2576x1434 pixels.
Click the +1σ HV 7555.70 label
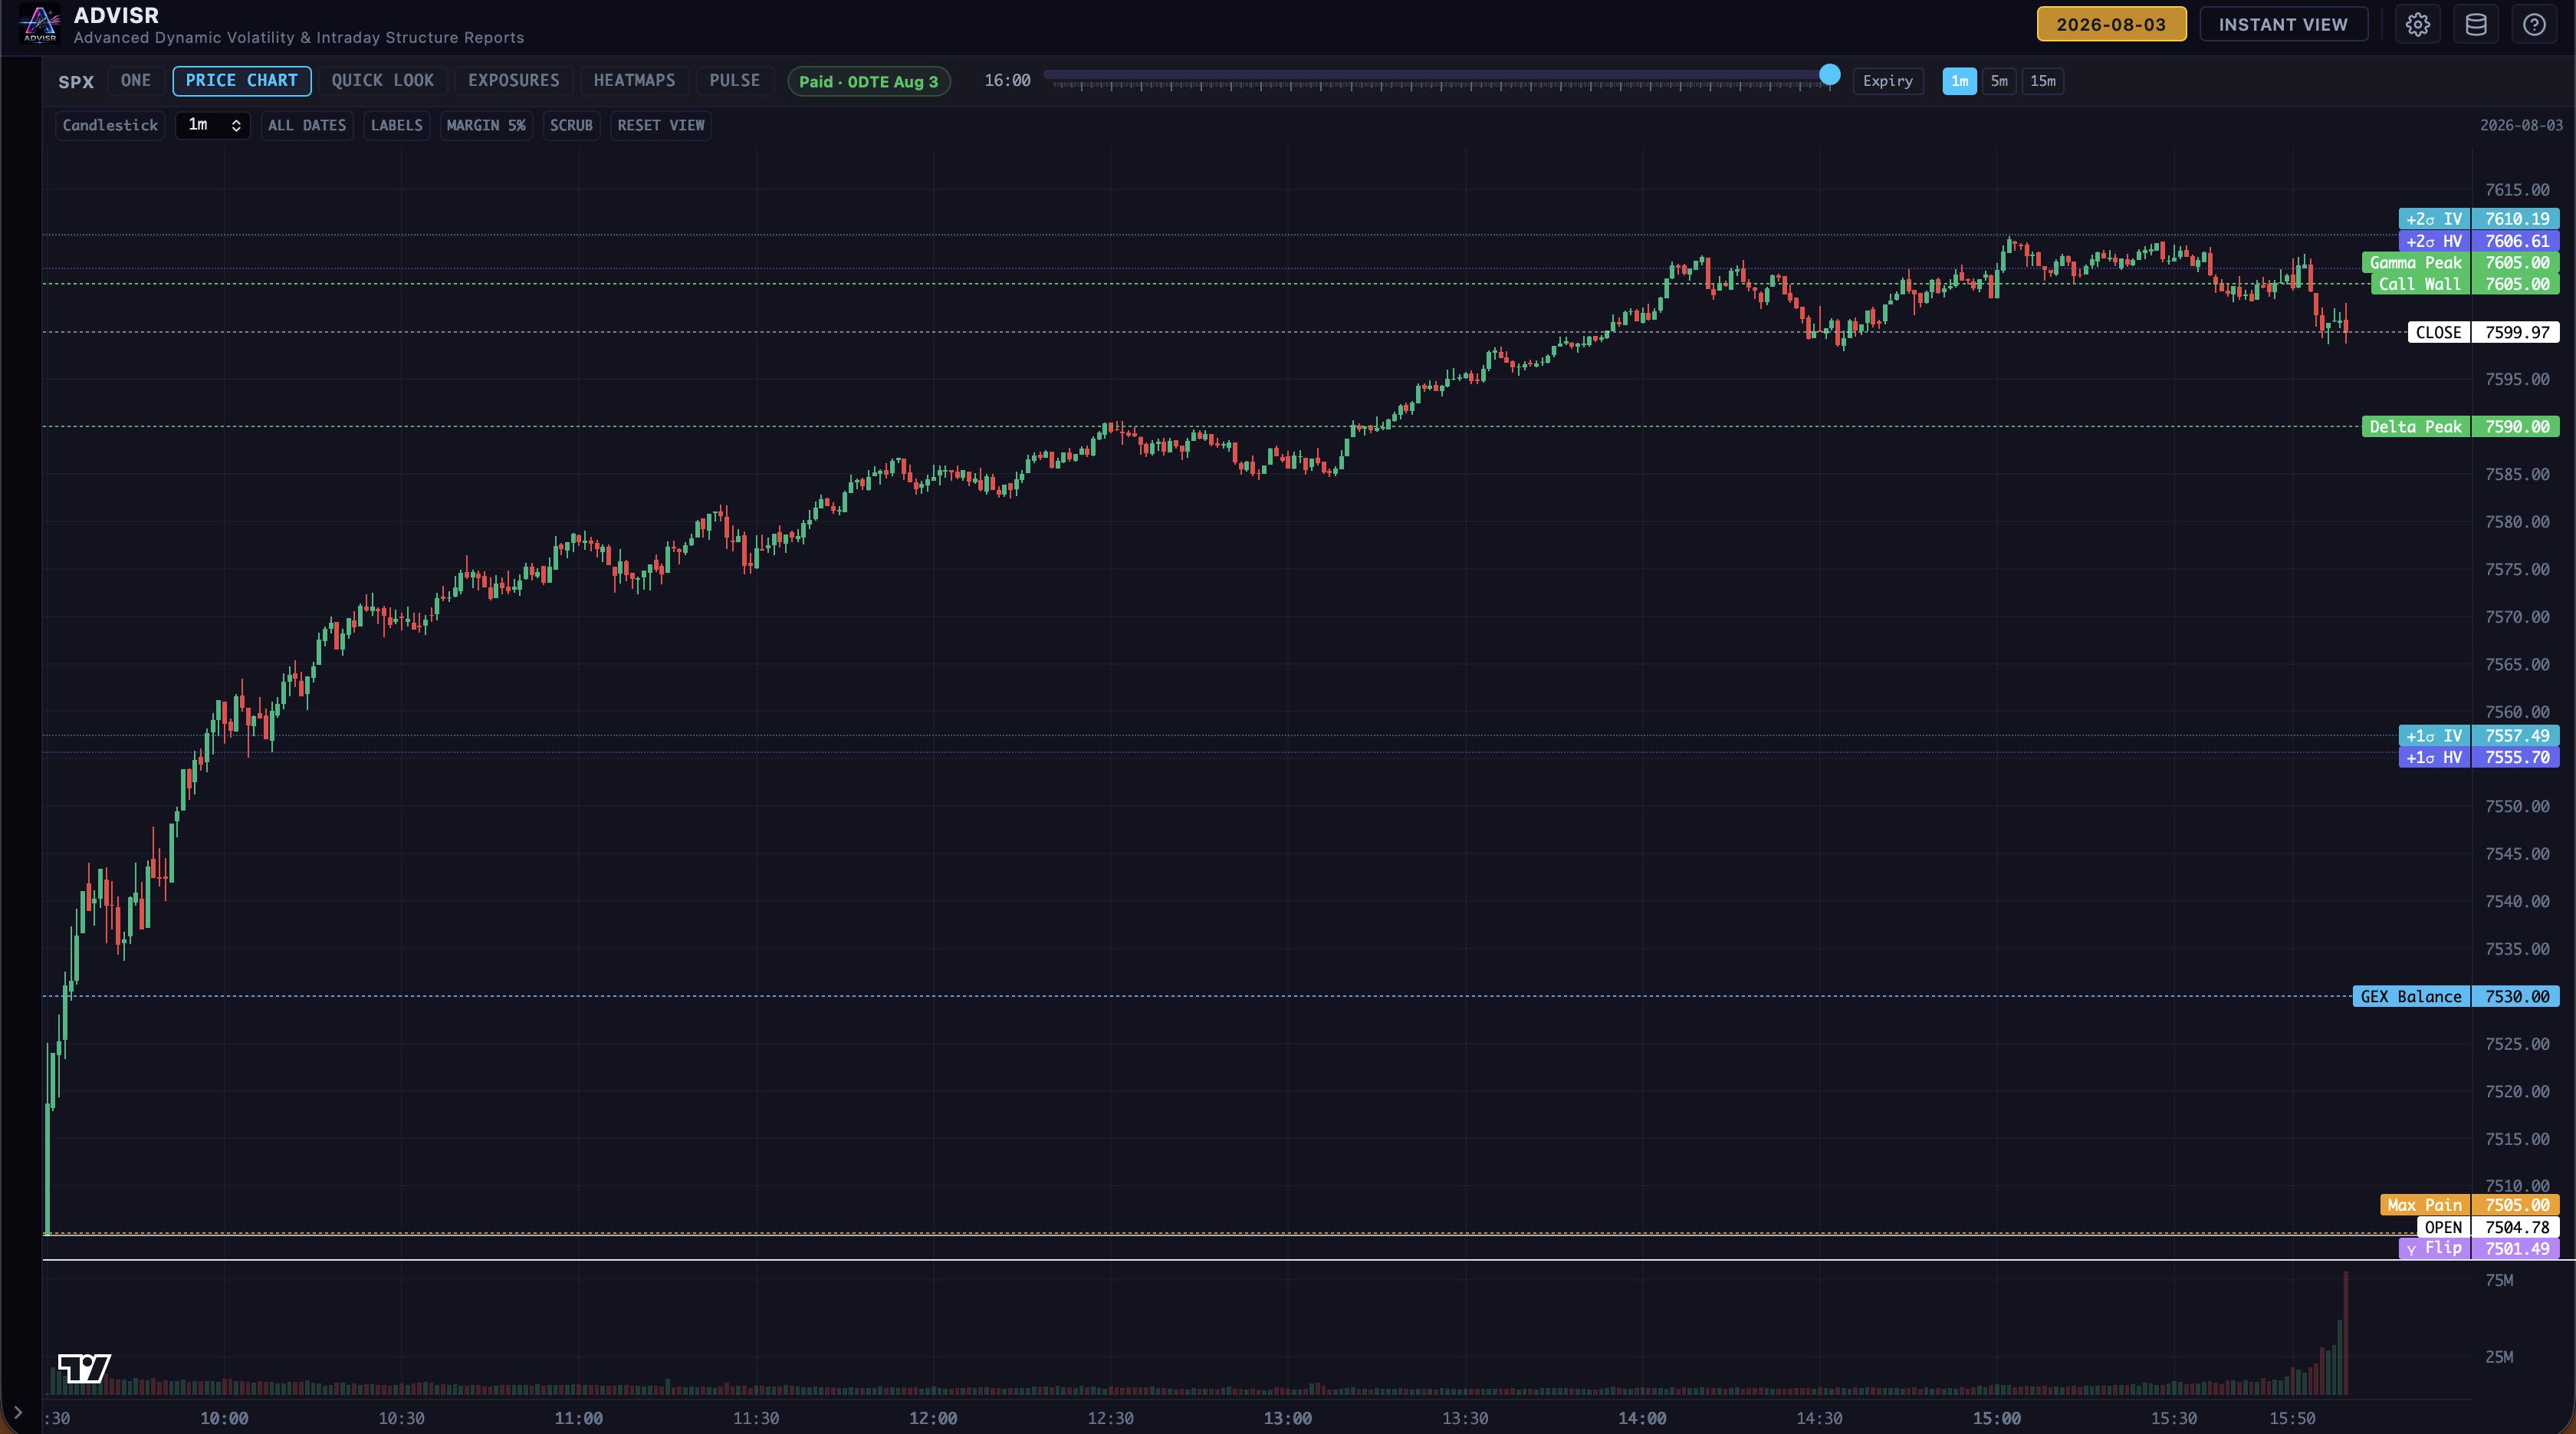pos(2479,757)
